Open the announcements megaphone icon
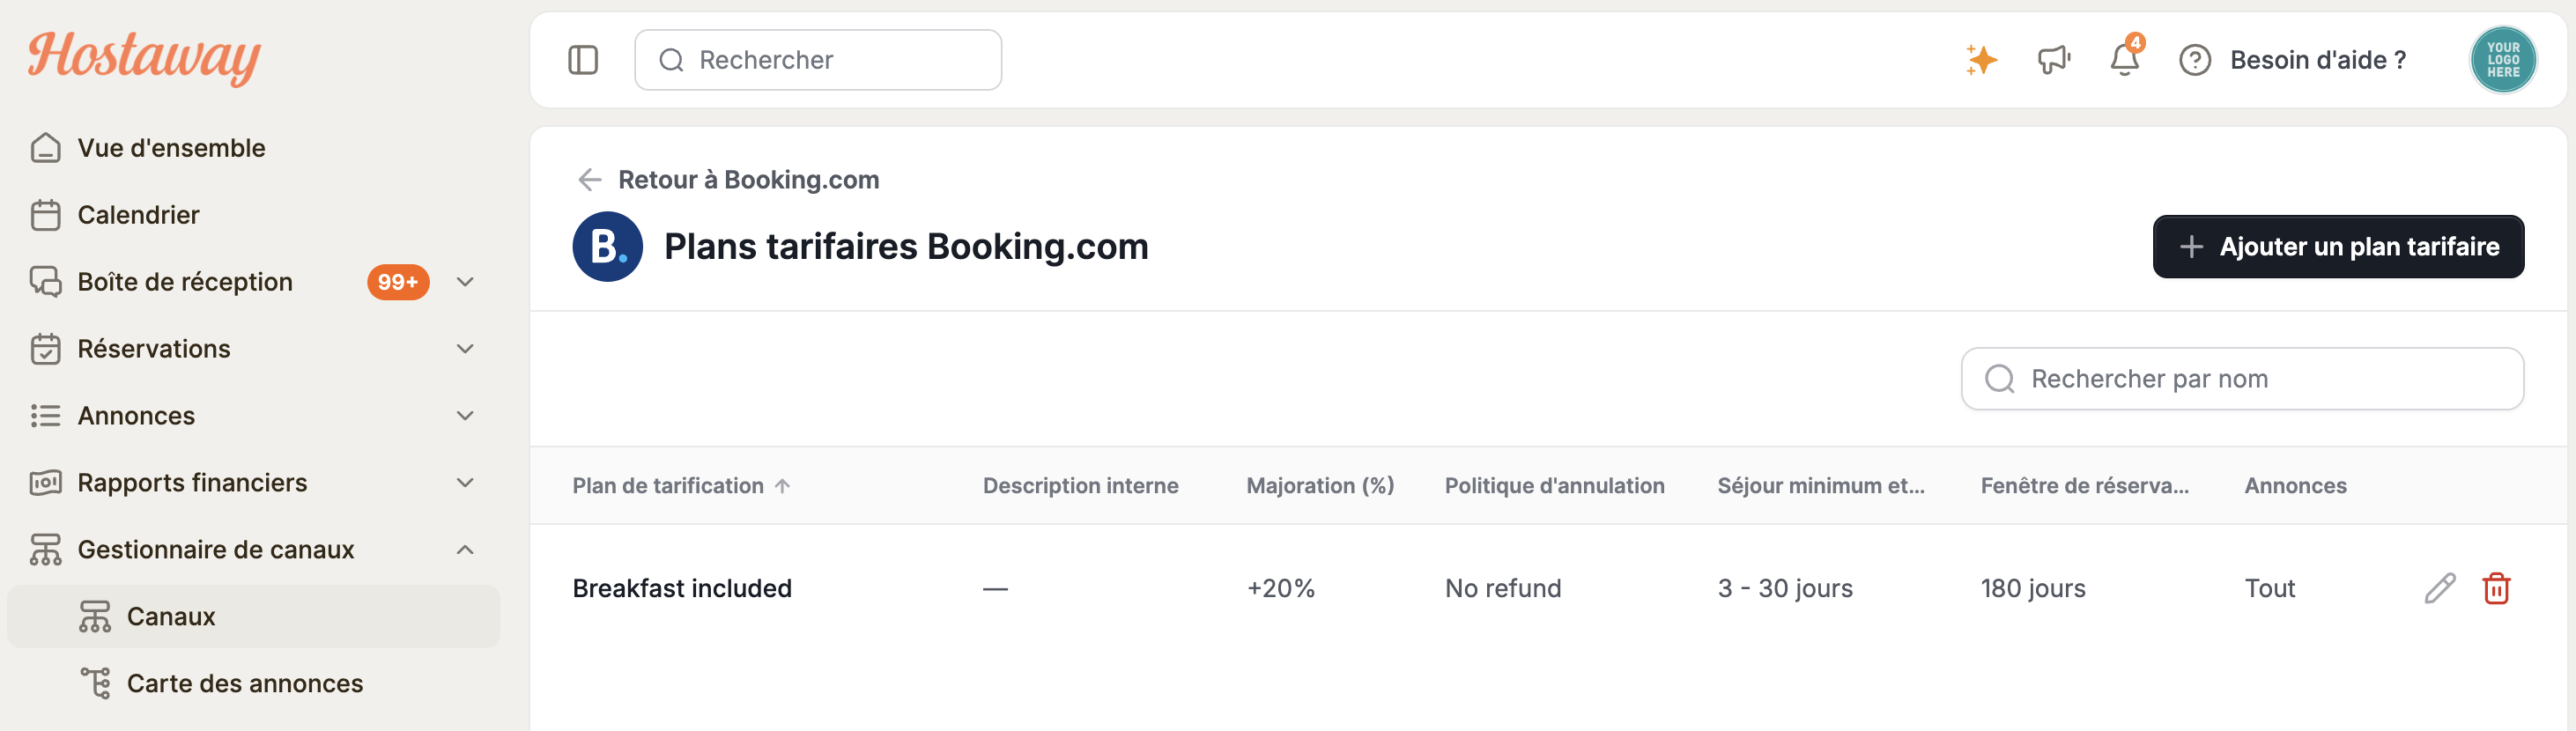The height and width of the screenshot is (731, 2576). click(2053, 60)
